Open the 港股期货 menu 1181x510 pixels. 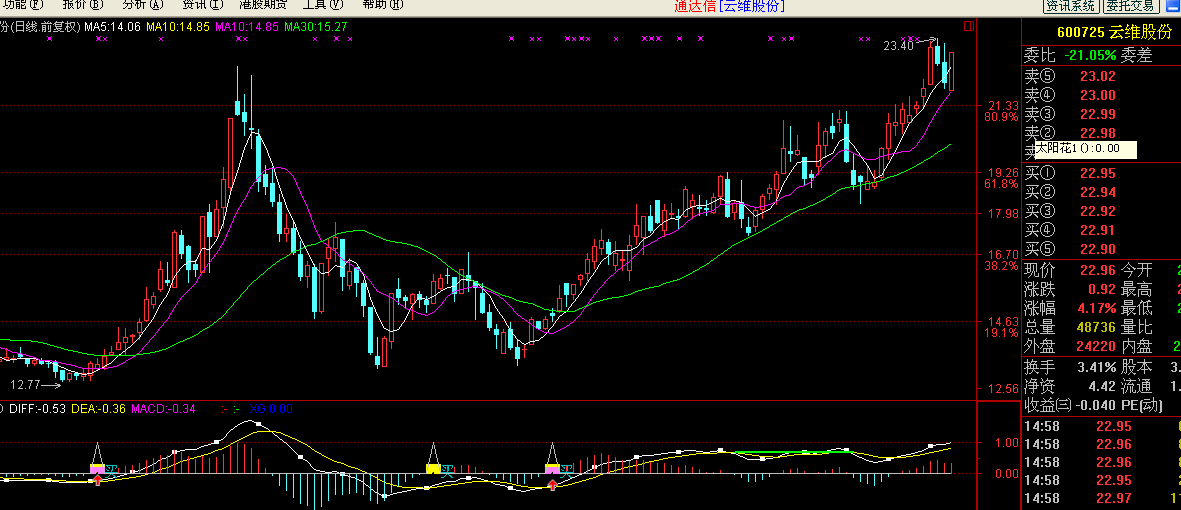[x=262, y=5]
